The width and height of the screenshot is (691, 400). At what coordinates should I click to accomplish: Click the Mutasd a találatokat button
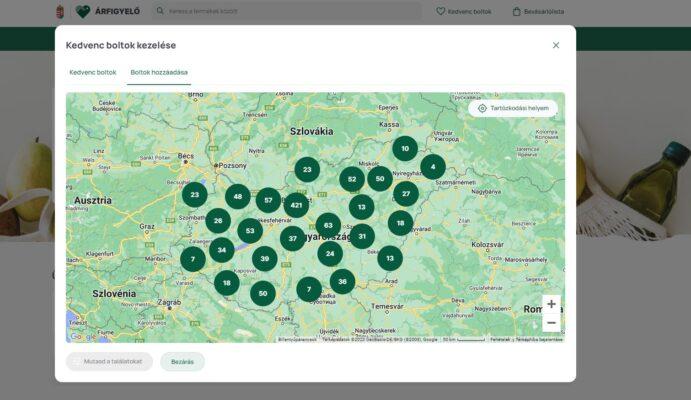pos(109,361)
